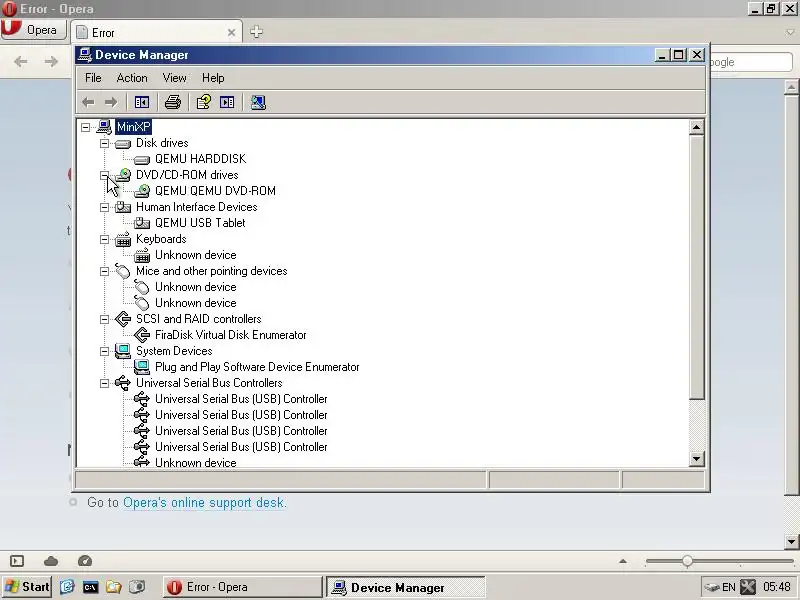Open the File menu

point(93,78)
